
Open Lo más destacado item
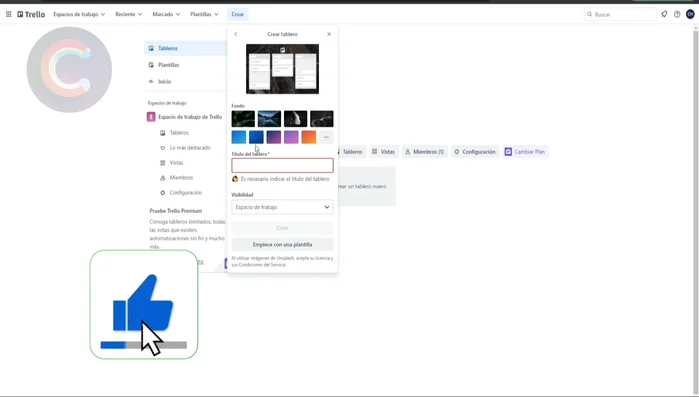189,148
